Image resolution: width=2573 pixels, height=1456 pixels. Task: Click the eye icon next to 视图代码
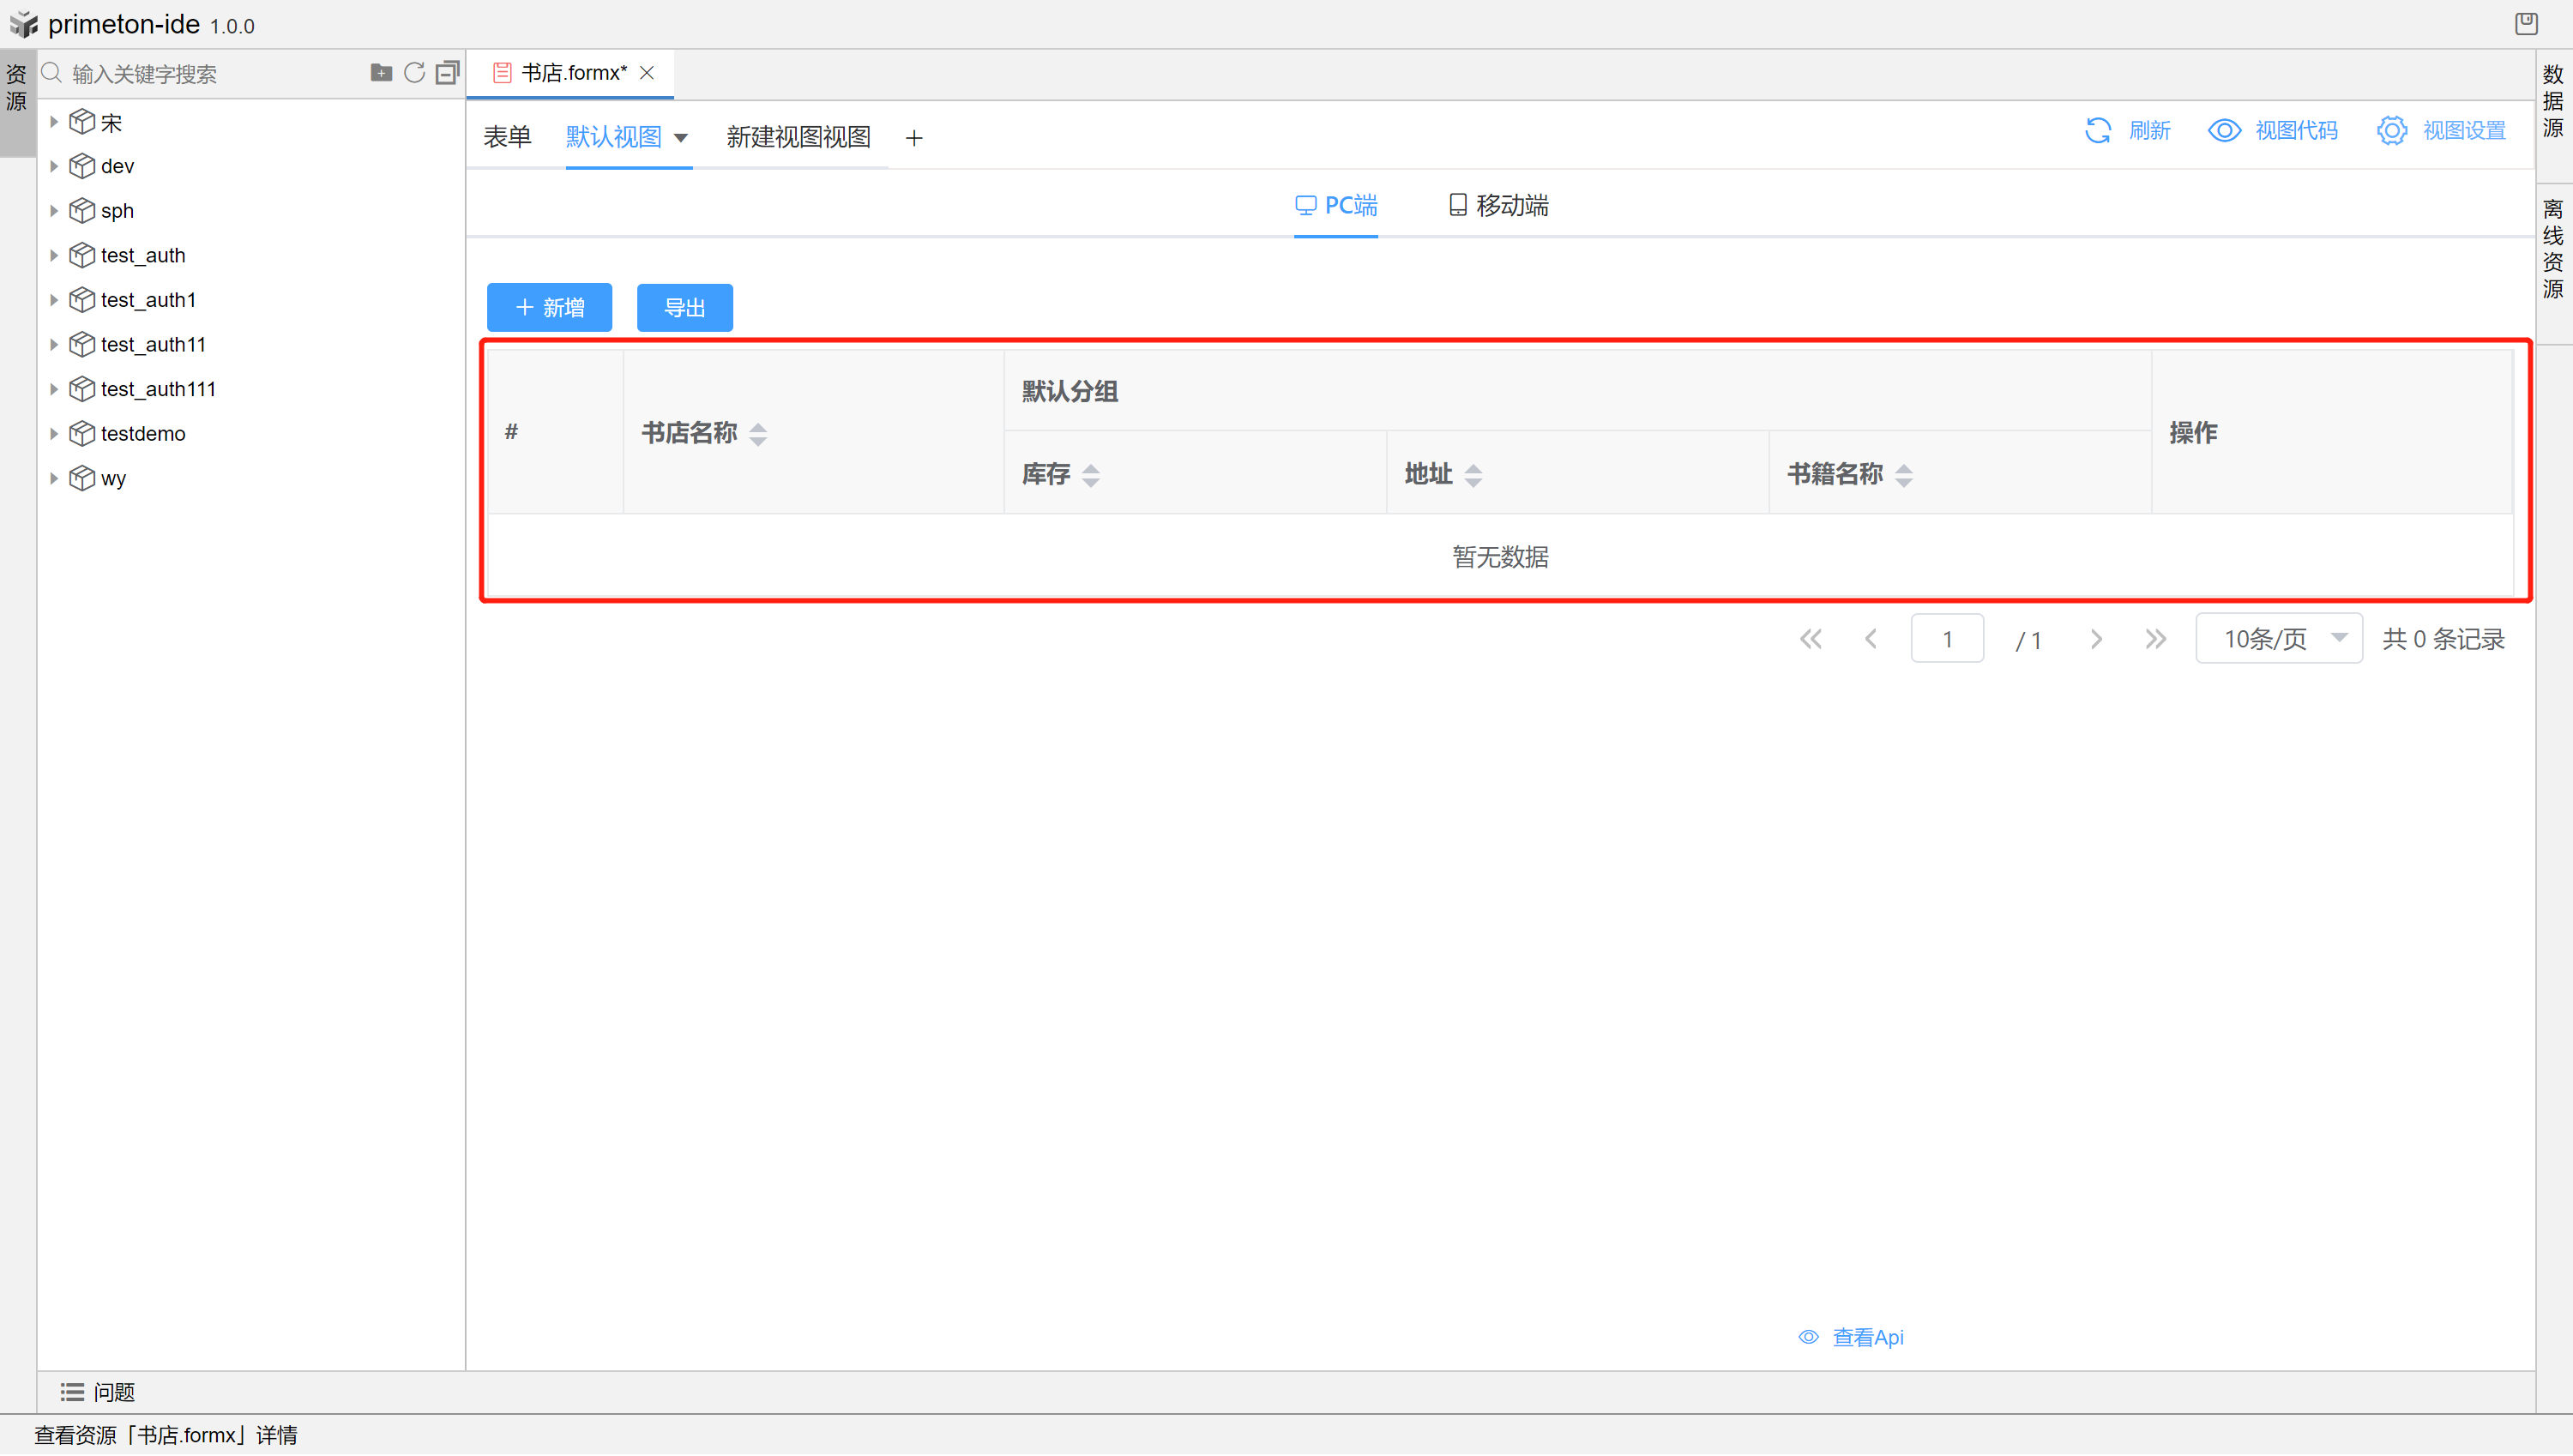pyautogui.click(x=2224, y=130)
